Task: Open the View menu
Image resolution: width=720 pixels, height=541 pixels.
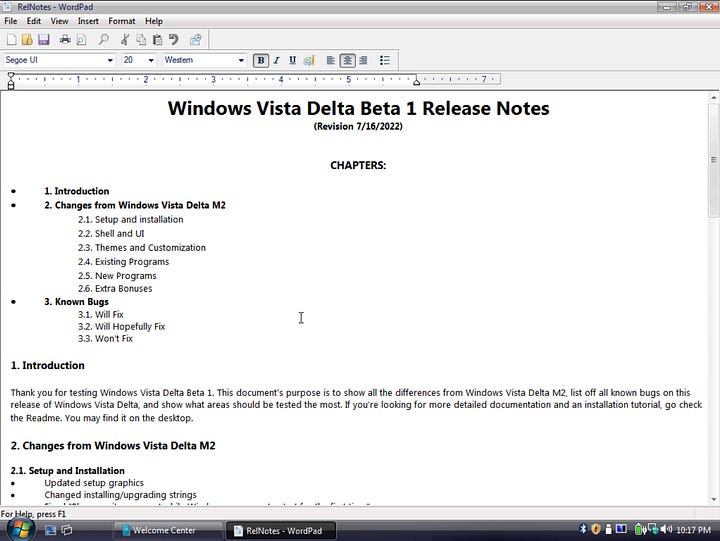Action: [x=59, y=21]
